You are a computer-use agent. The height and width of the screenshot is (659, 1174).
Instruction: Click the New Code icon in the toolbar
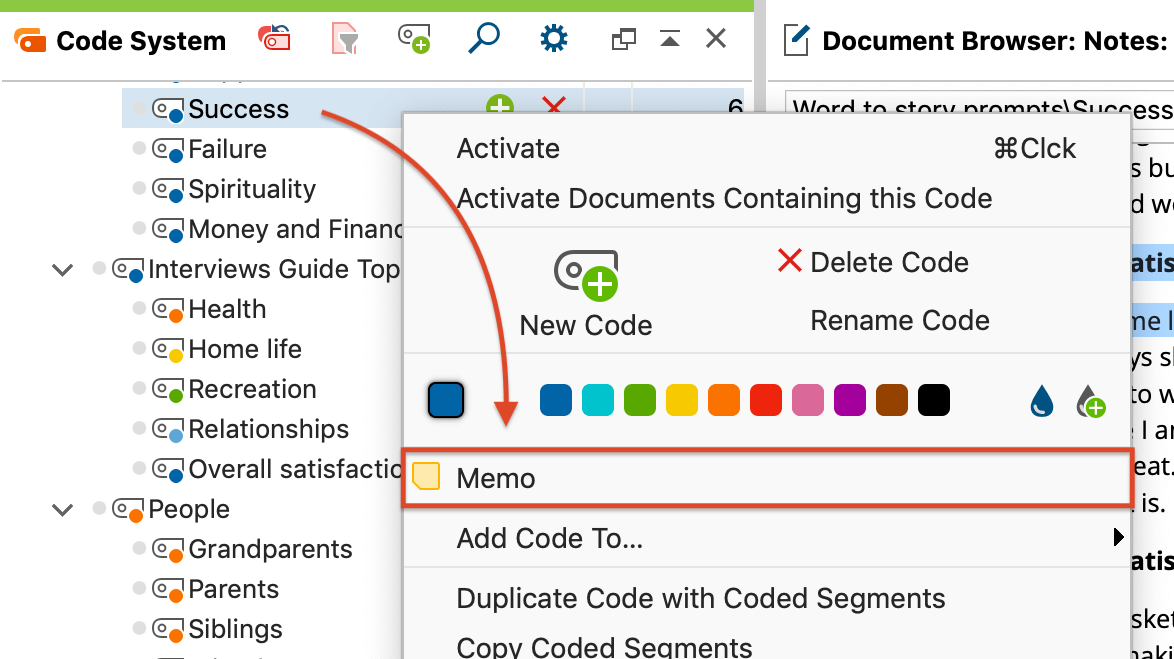414,38
